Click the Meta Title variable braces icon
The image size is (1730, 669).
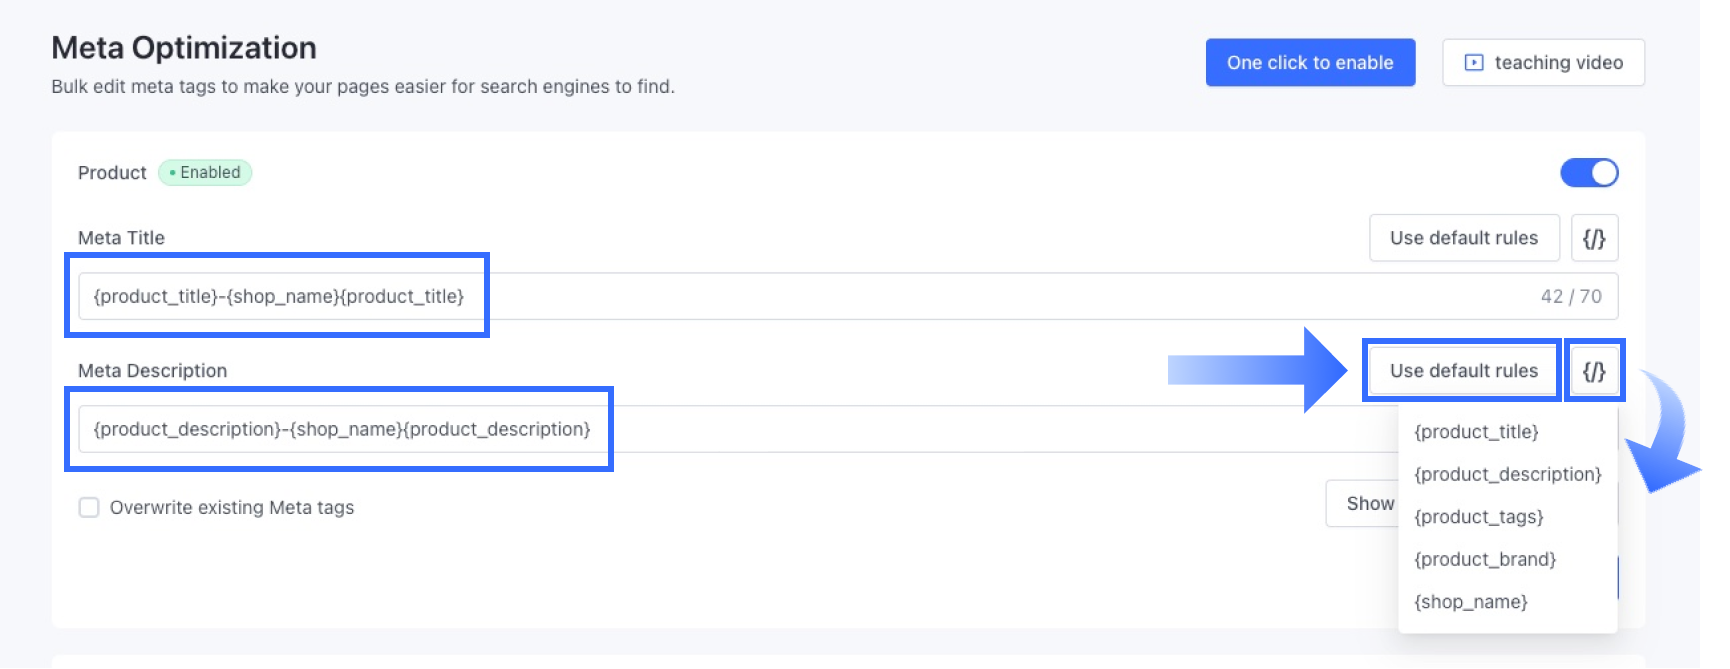pos(1594,238)
